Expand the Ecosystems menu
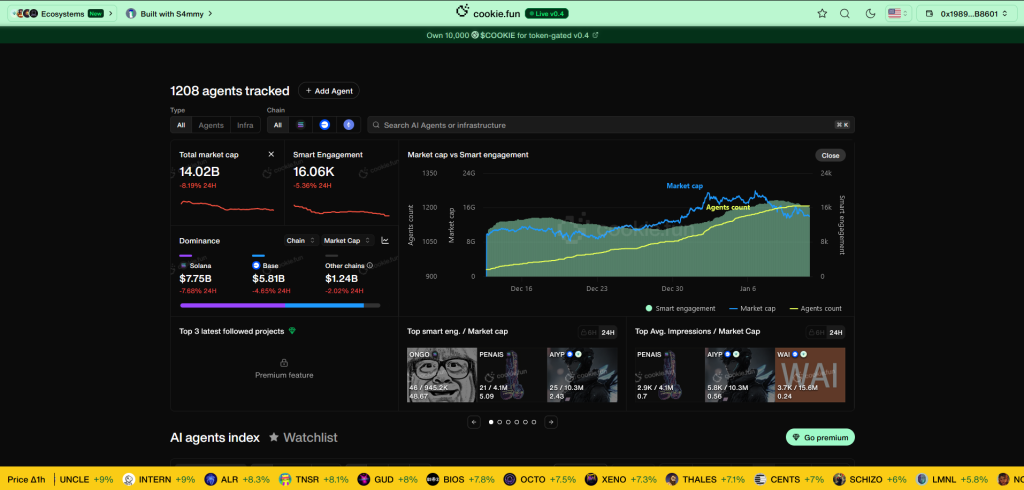The width and height of the screenshot is (1024, 490). tap(62, 13)
